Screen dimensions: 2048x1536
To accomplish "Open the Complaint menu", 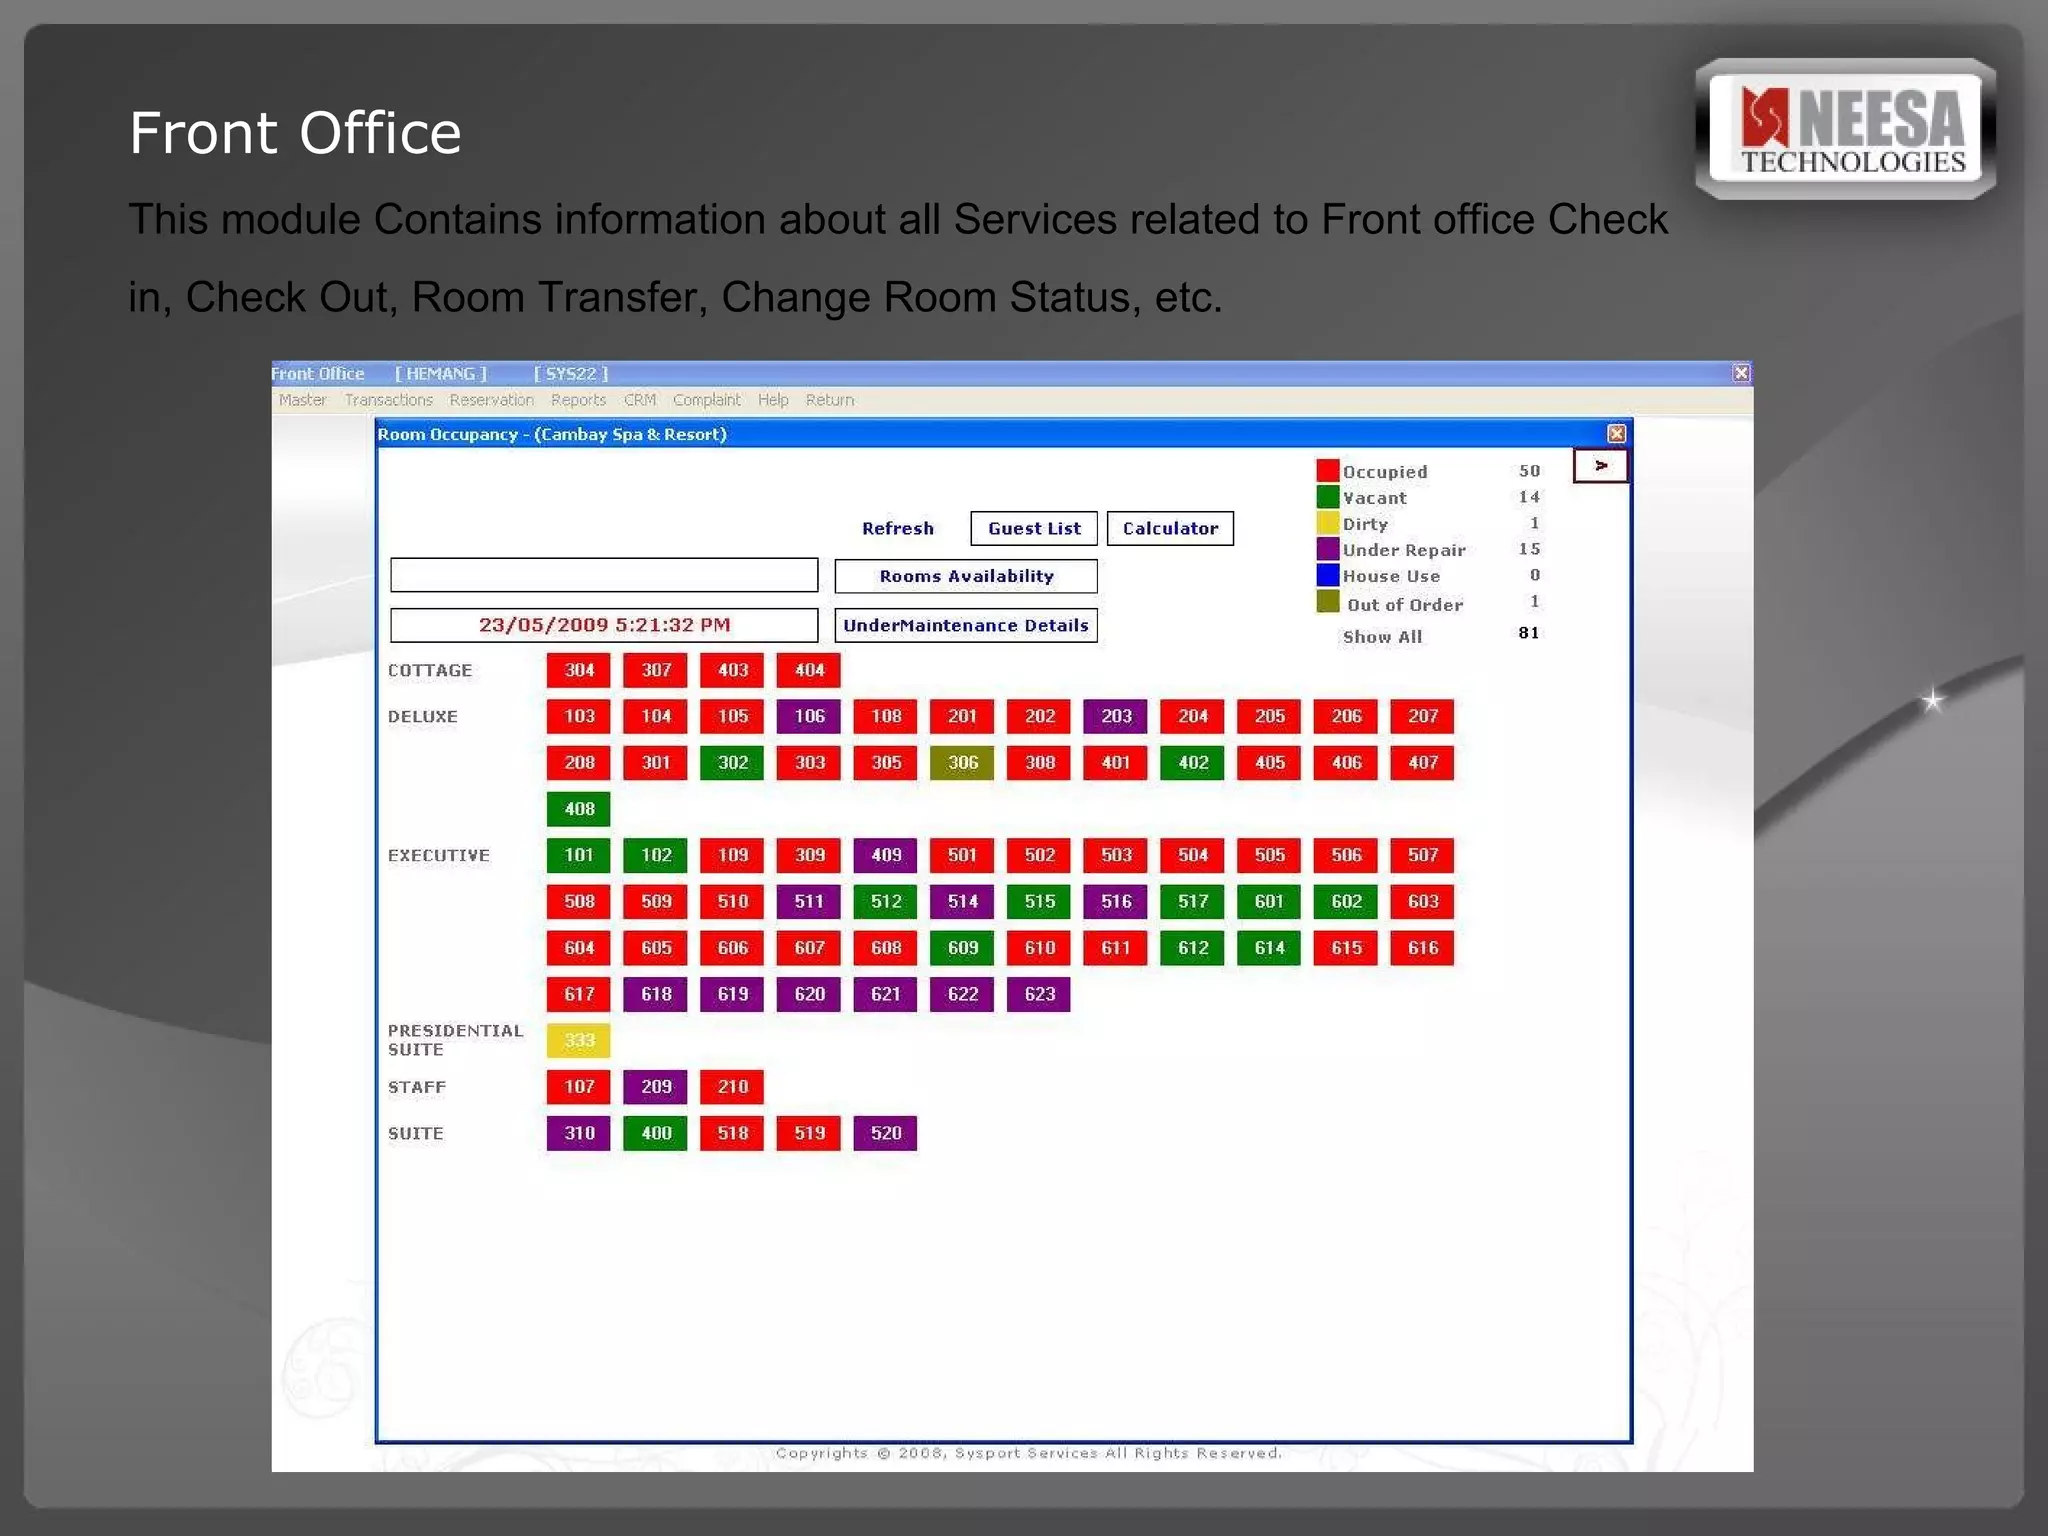I will click(706, 400).
